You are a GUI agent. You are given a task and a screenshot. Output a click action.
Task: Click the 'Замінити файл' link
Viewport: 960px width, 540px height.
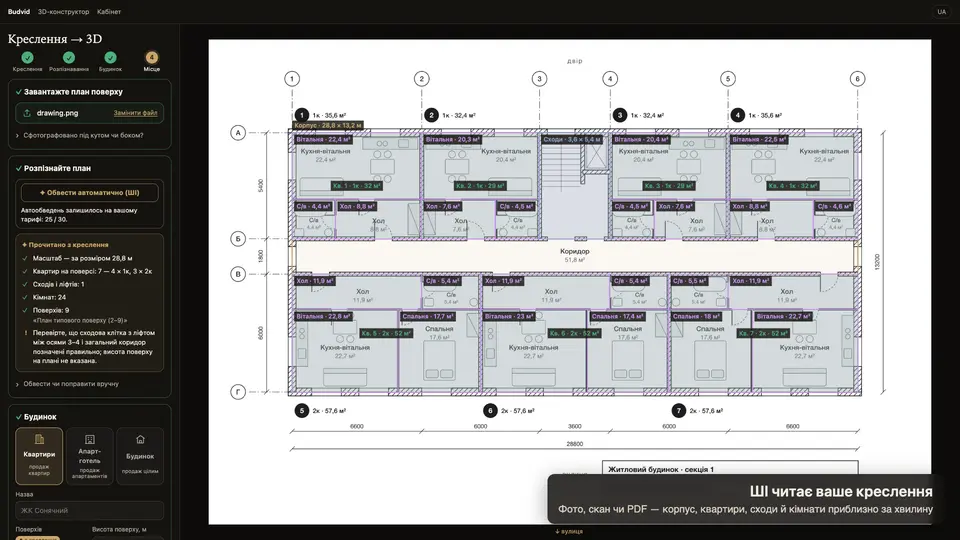(x=135, y=113)
